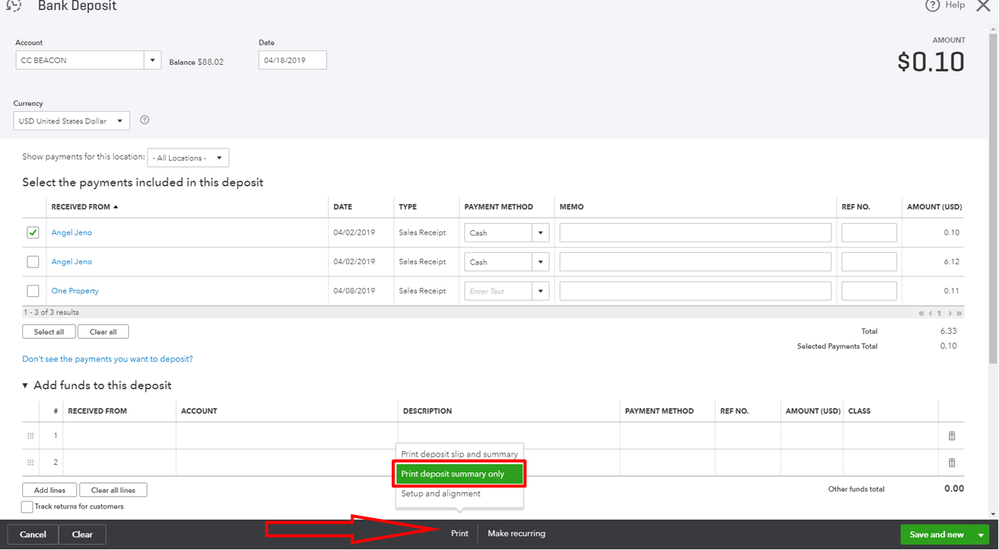Viewport: 999px width, 550px height.
Task: Click the Payment Method header in payments table
Action: (498, 206)
